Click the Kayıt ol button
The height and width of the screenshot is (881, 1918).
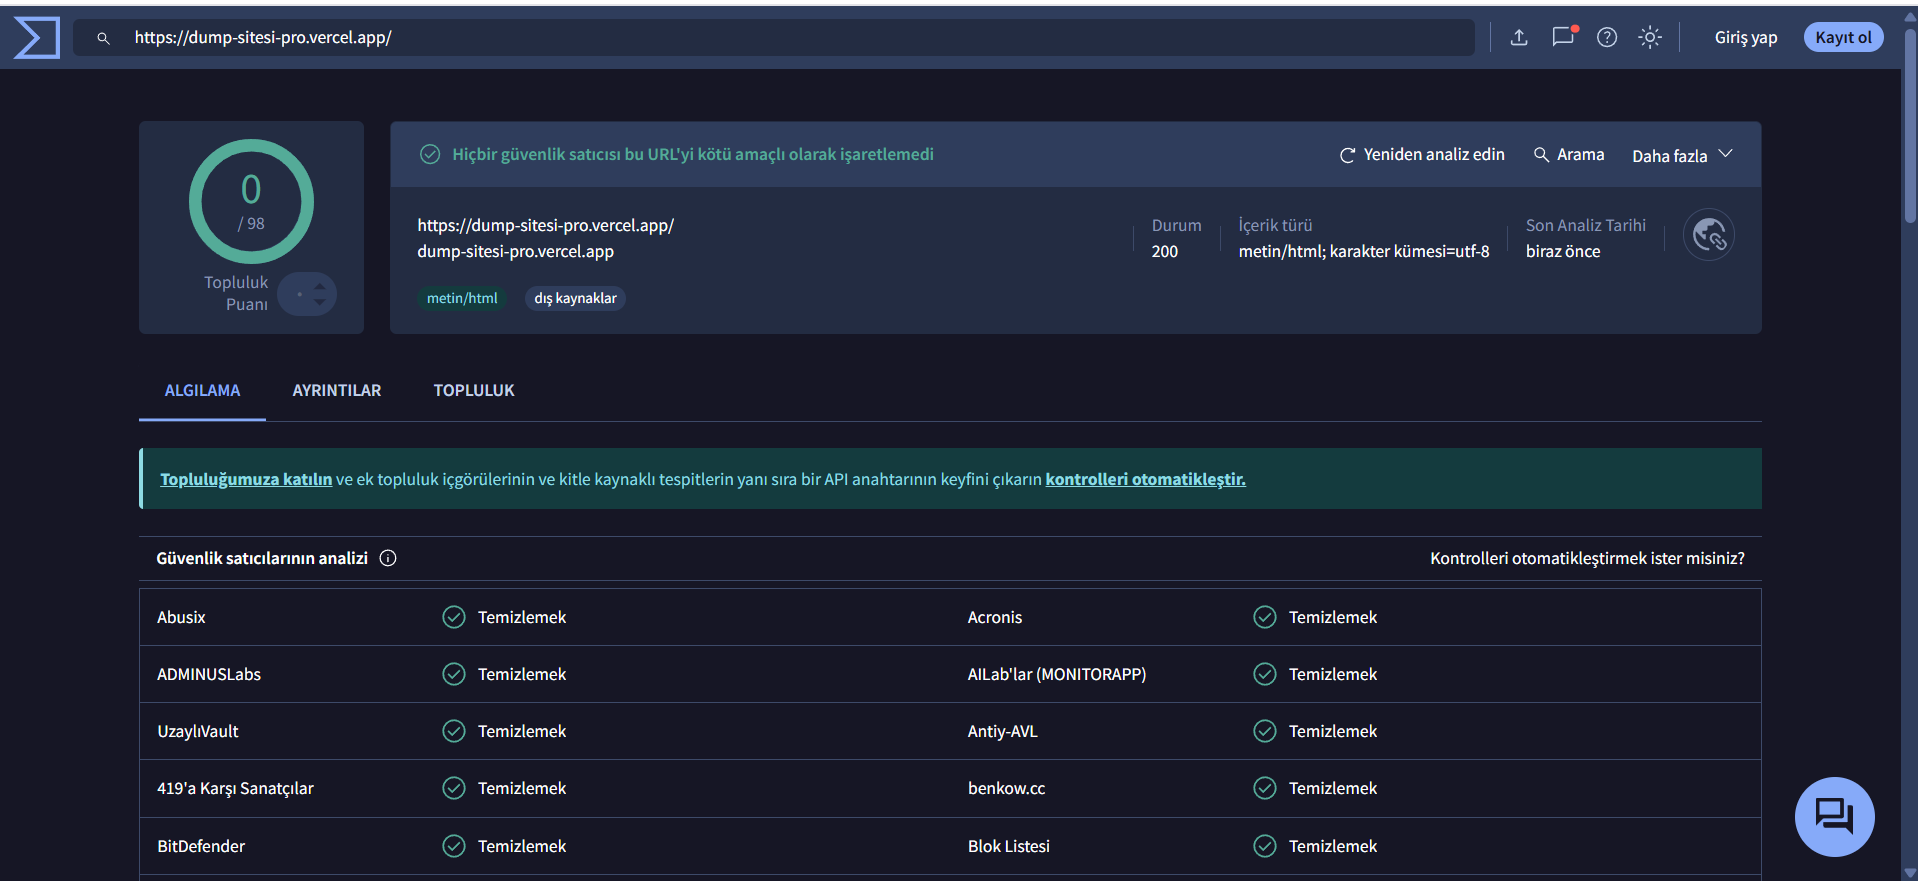(1843, 37)
